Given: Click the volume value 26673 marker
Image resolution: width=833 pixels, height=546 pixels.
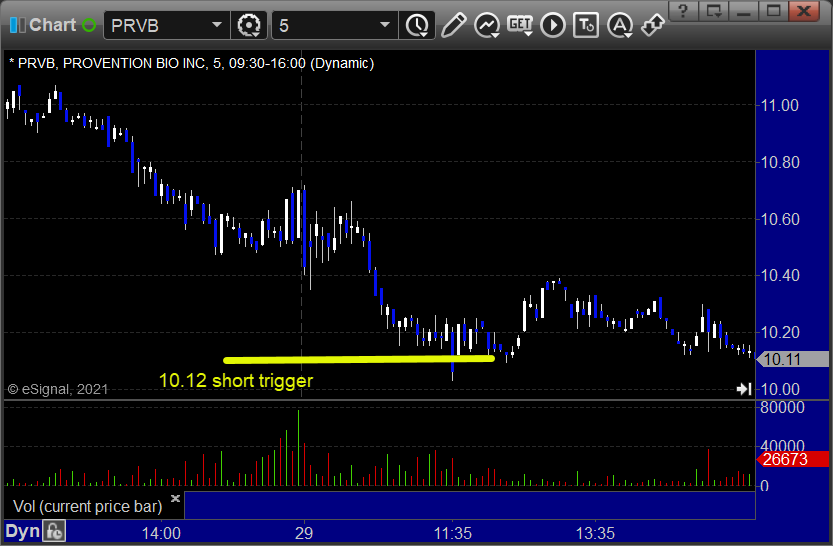Looking at the screenshot, I should tap(792, 459).
